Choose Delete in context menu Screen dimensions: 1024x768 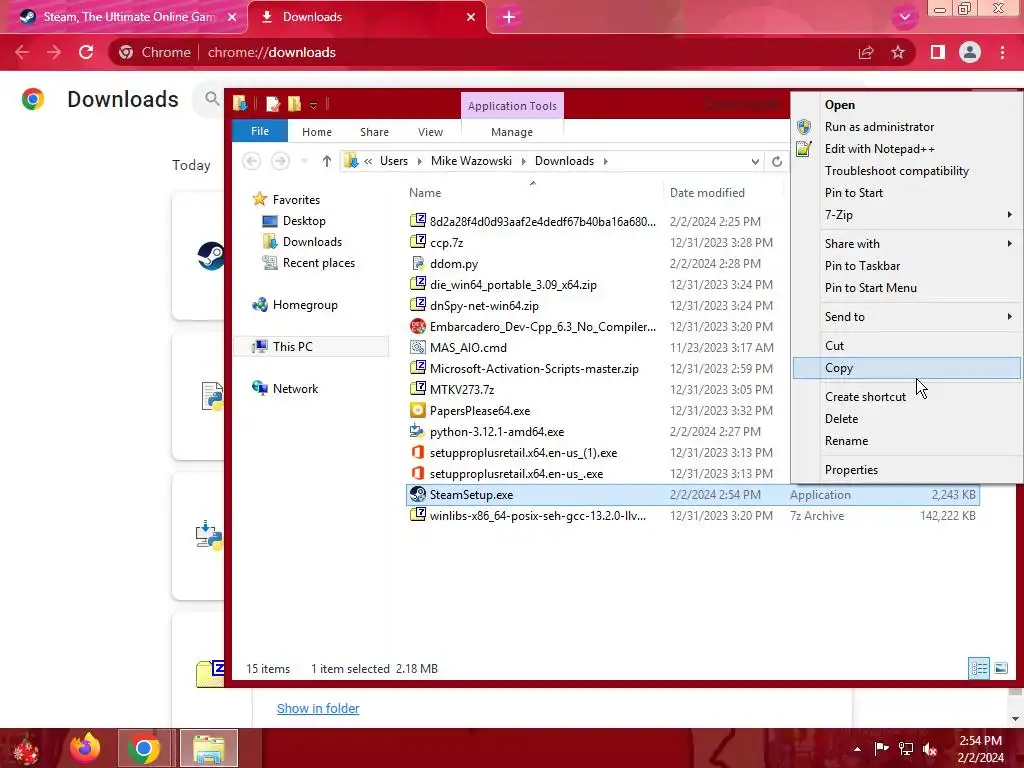906,419
